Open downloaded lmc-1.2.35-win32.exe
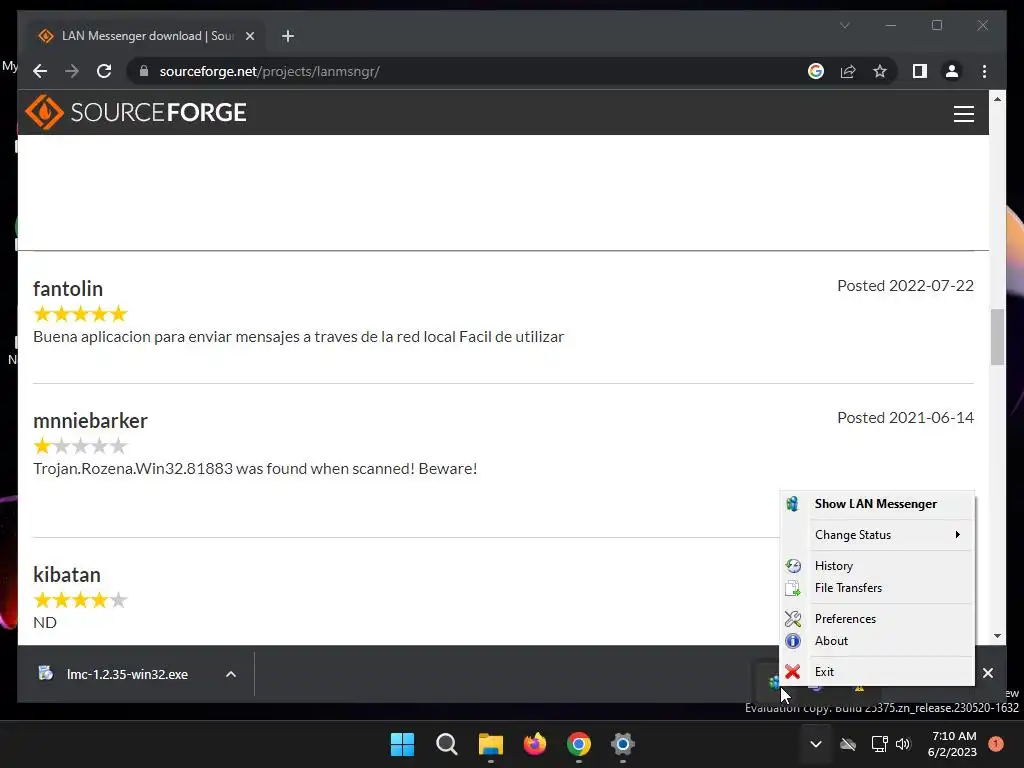Image resolution: width=1024 pixels, height=768 pixels. [127, 674]
